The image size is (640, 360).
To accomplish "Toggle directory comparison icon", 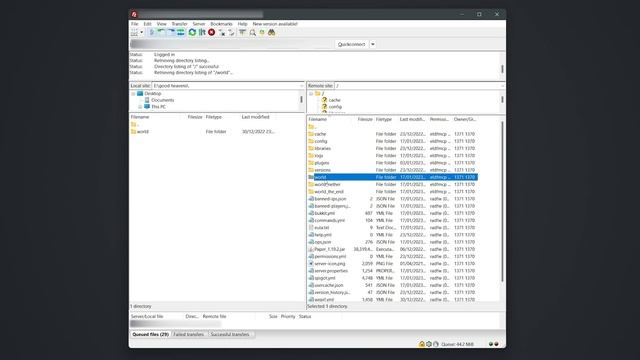I will point(253,33).
